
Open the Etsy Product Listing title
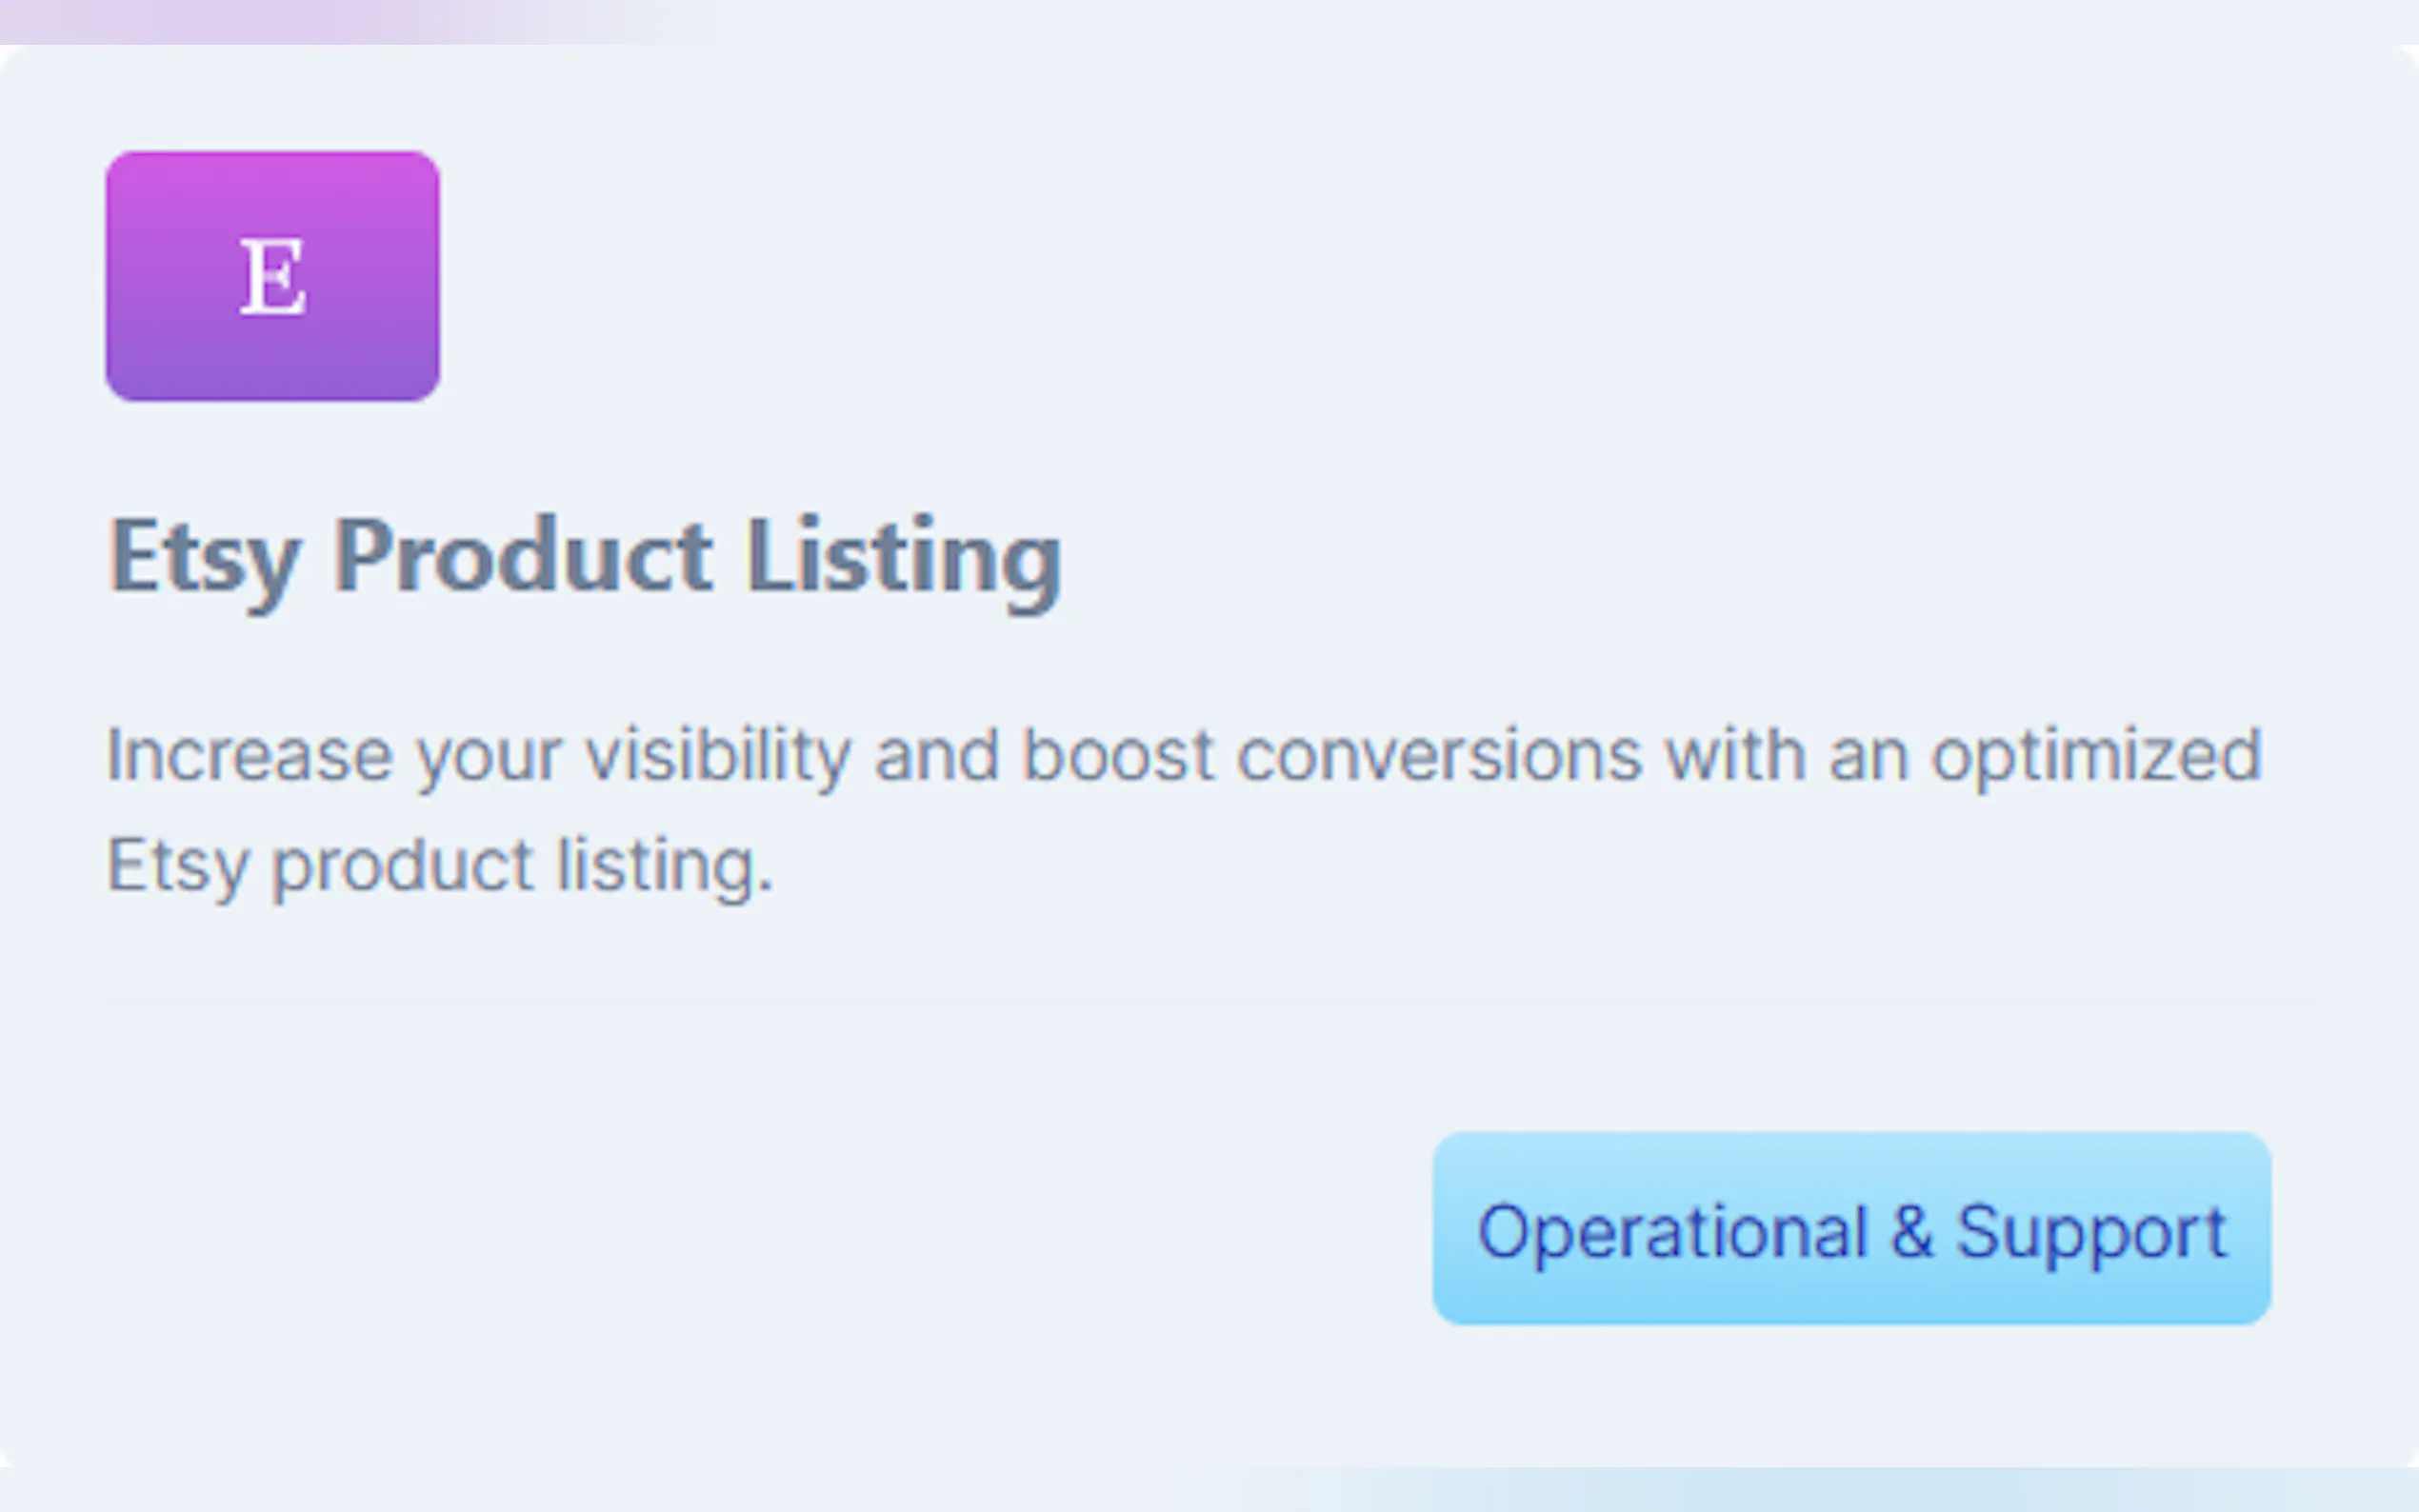point(584,557)
